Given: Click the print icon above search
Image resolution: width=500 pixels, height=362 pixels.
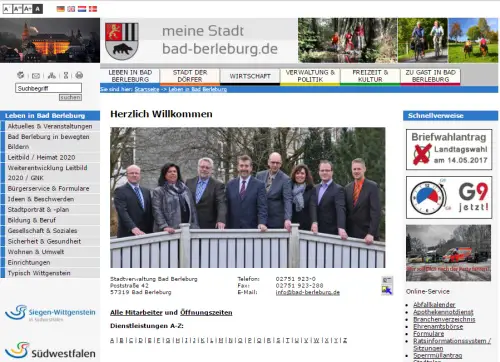Looking at the screenshot, I should [79, 75].
